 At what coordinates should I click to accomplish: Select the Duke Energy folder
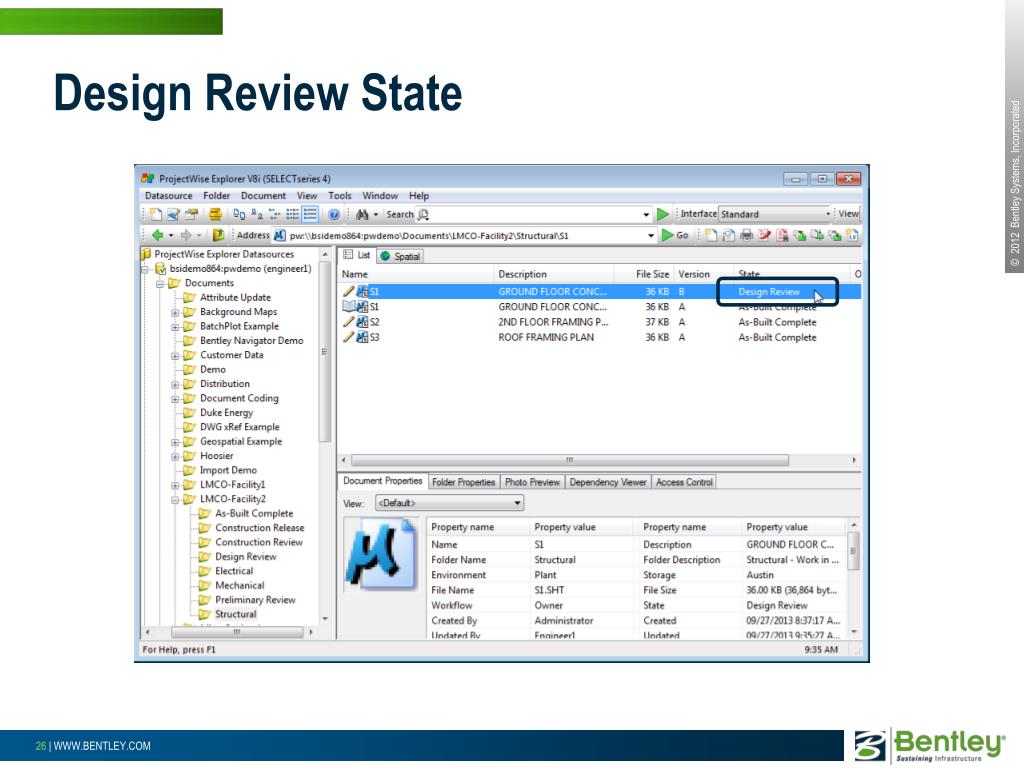[226, 413]
